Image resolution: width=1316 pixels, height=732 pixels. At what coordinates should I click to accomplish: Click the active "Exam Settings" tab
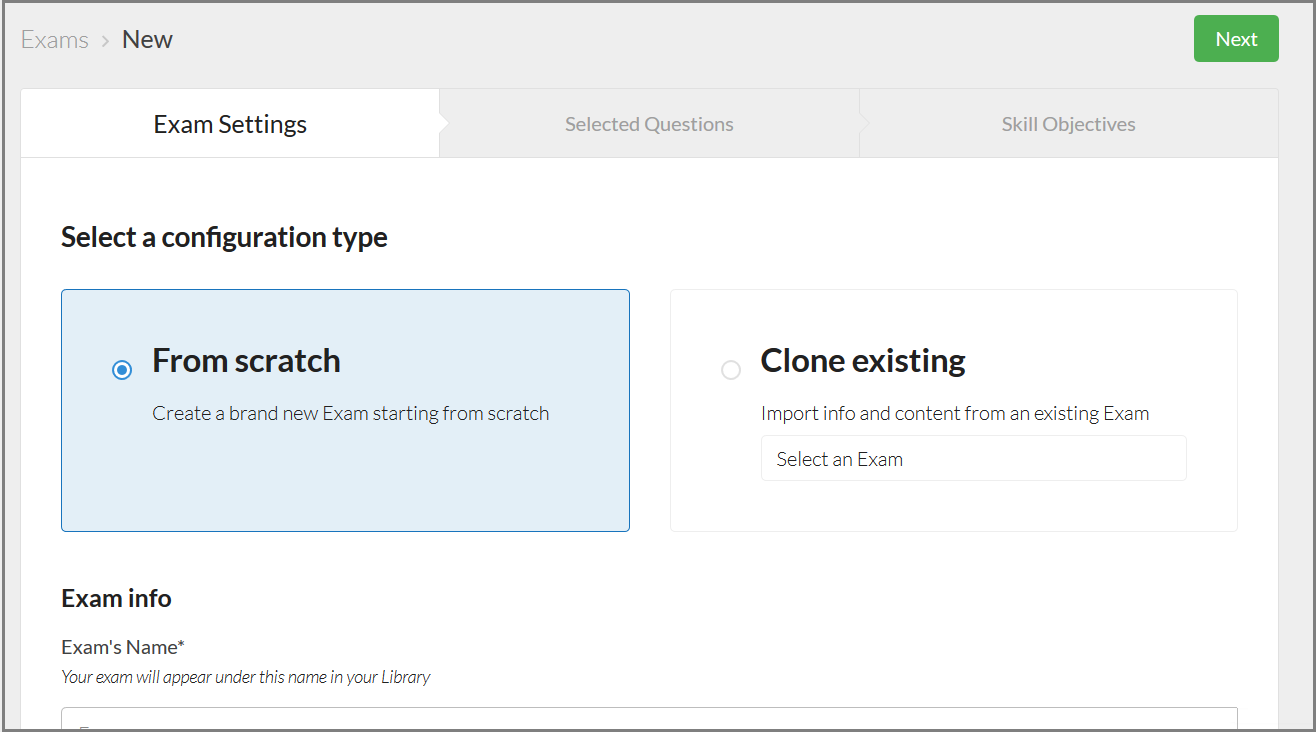coord(229,123)
